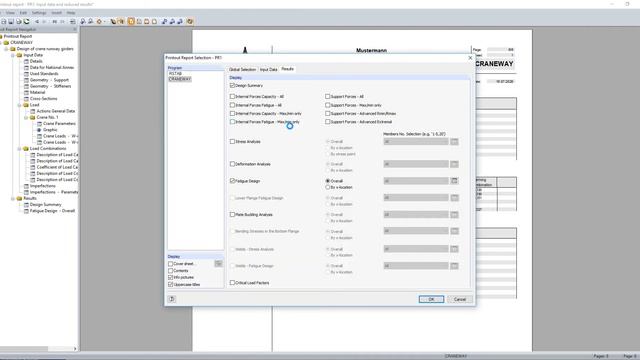Select Material in the navigator tree
This screenshot has height=360, width=640.
click(x=38, y=93)
